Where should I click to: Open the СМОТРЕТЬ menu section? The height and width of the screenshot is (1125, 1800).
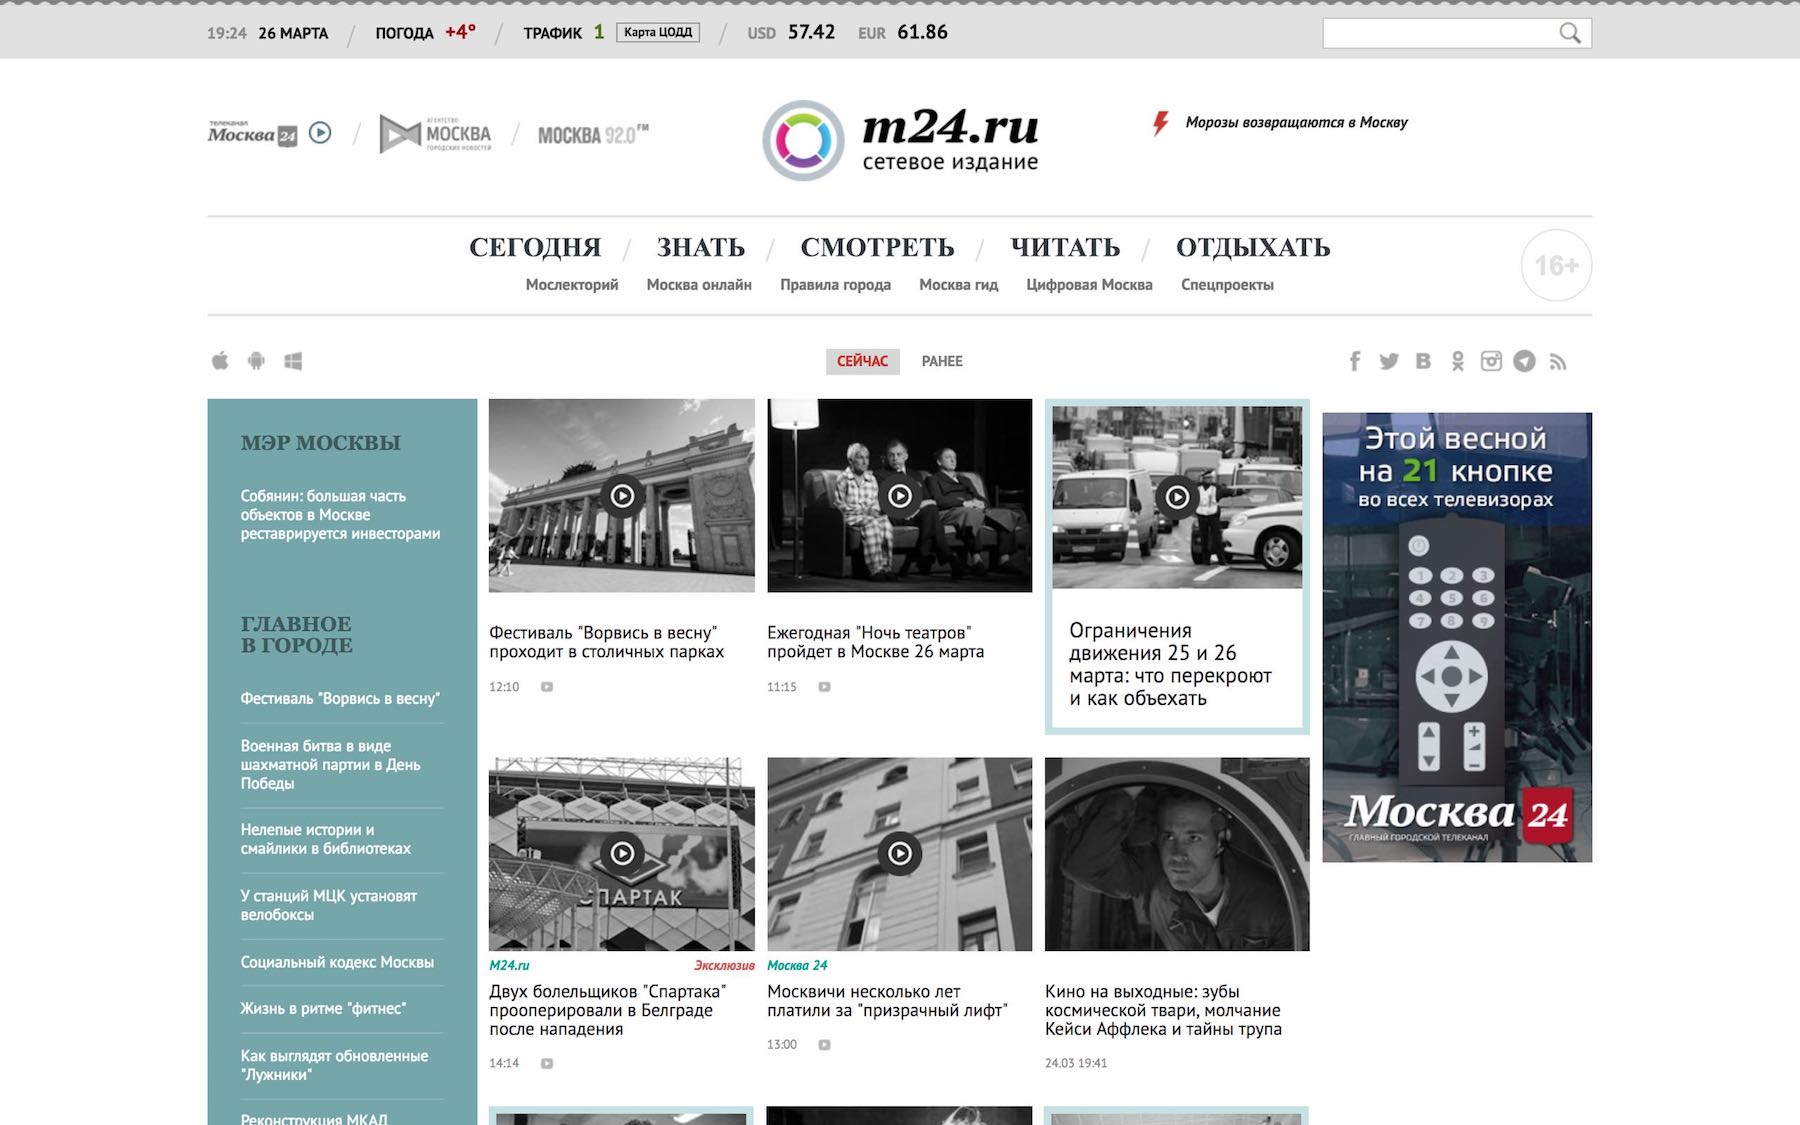(877, 247)
